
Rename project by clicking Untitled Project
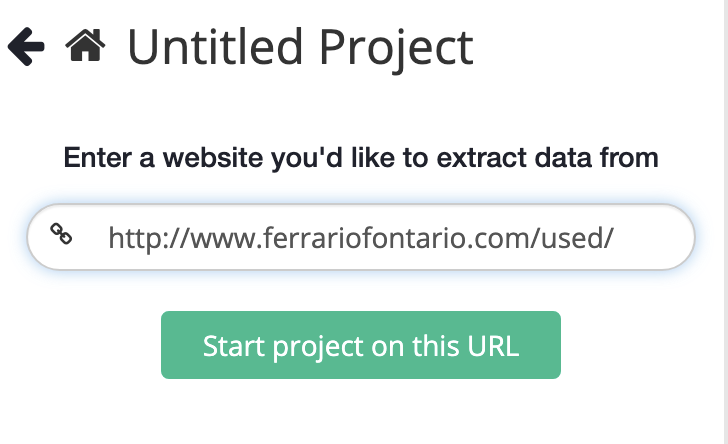pyautogui.click(x=300, y=47)
